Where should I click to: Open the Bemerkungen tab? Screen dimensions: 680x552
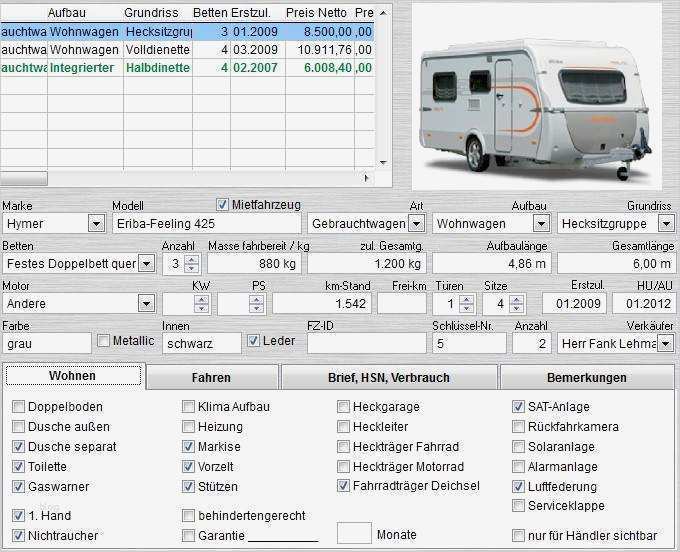[x=587, y=377]
